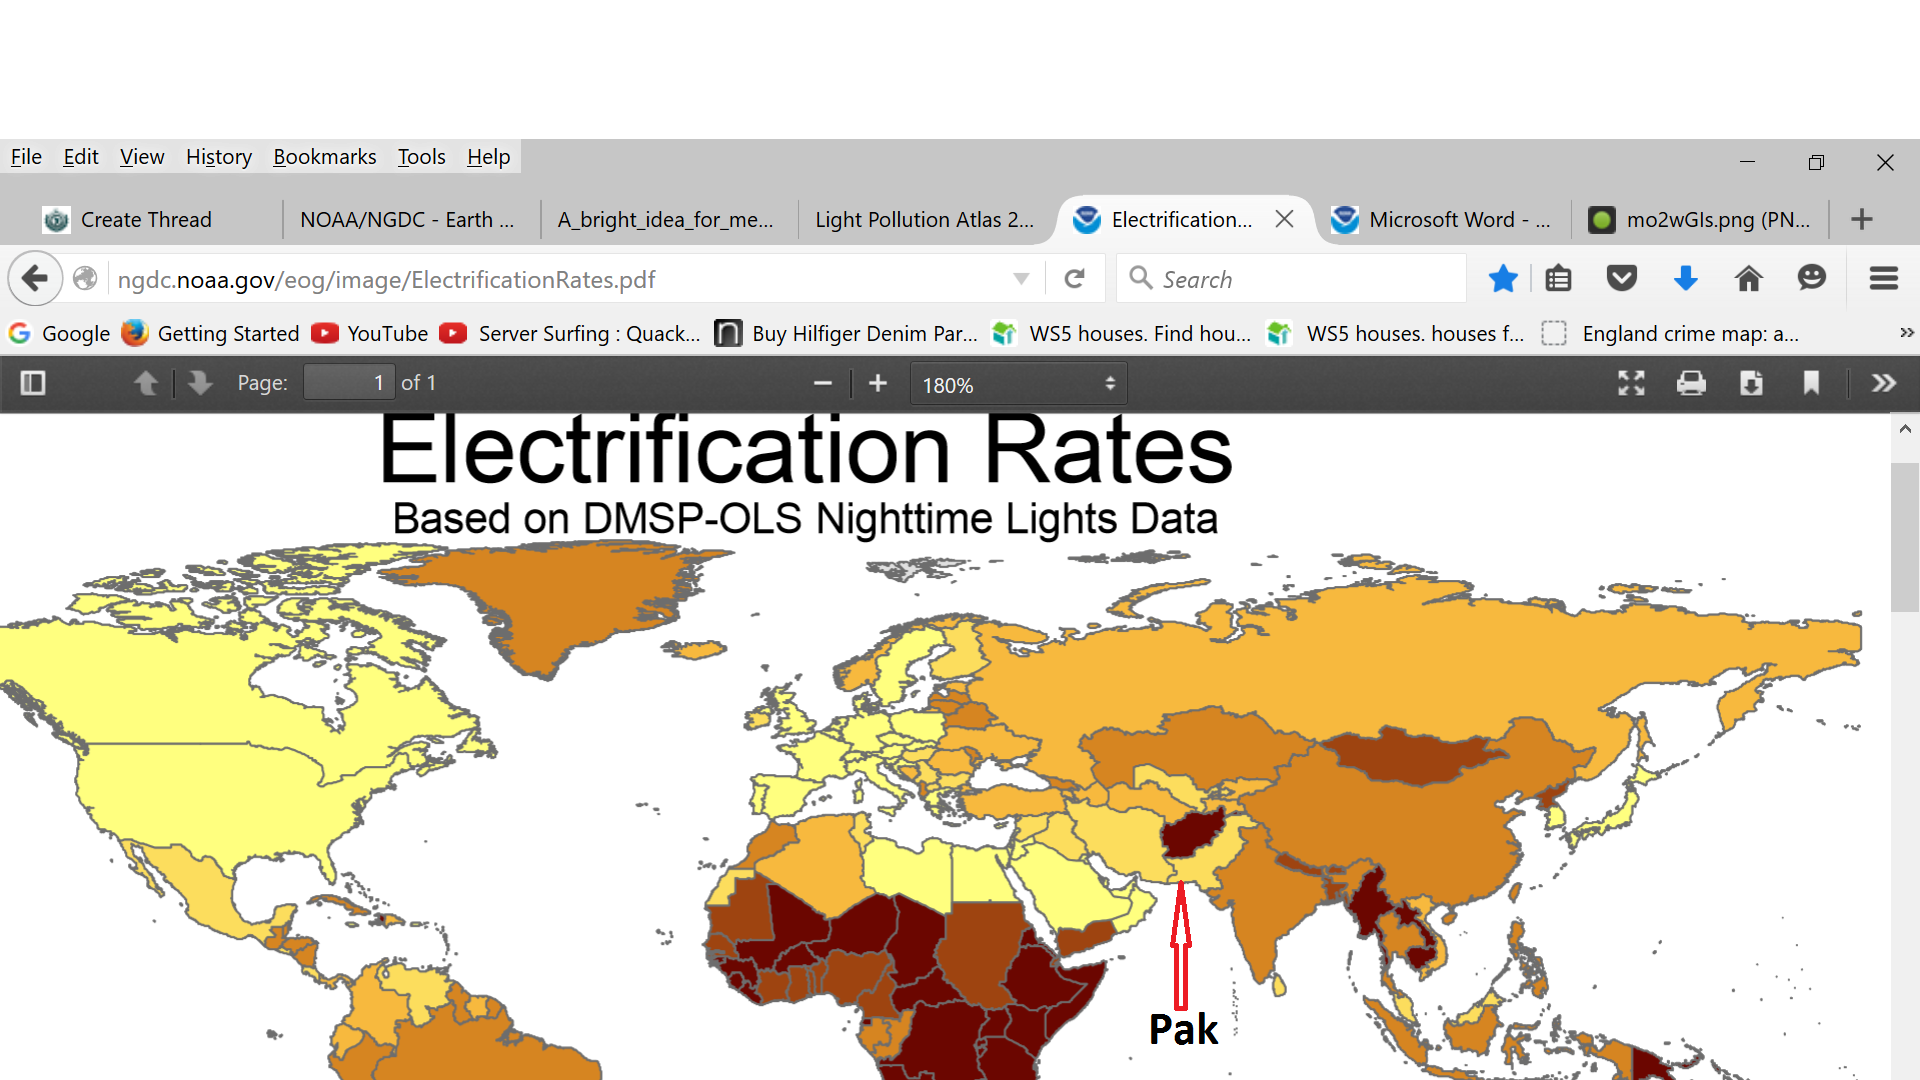Open the Firefox hamburger menu
The height and width of the screenshot is (1080, 1920).
click(x=1884, y=279)
